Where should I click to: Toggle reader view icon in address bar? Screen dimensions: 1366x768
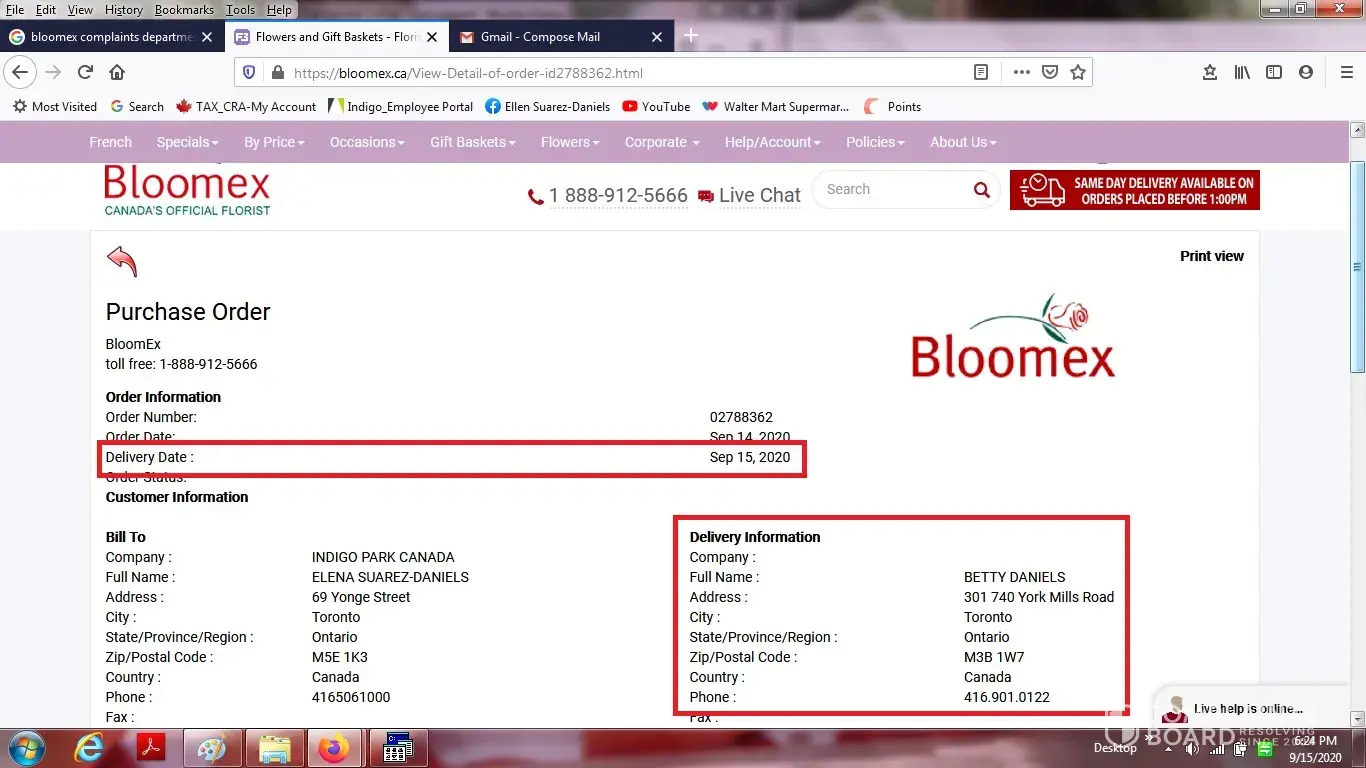(981, 72)
